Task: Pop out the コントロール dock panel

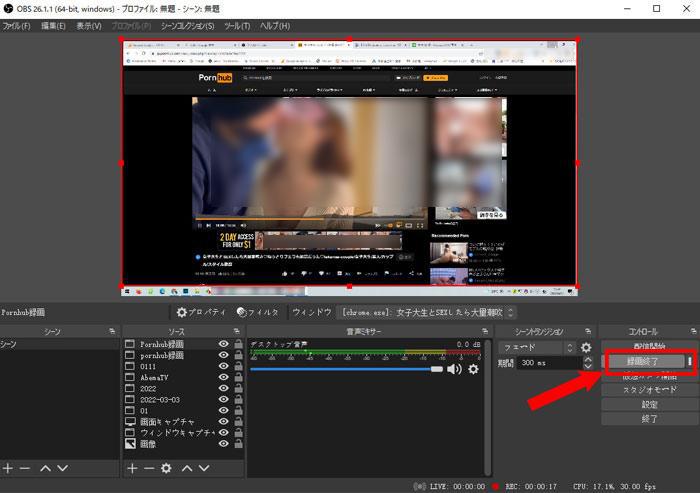Action: pos(693,331)
